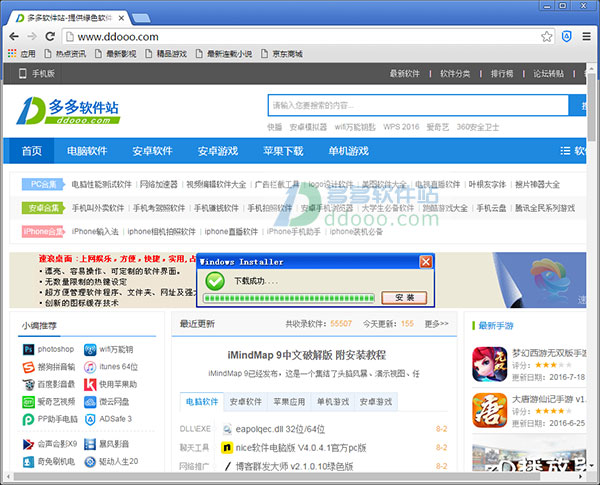Open the 大唐游仙记手游 game thumbnail
The image size is (600, 485).
(489, 410)
